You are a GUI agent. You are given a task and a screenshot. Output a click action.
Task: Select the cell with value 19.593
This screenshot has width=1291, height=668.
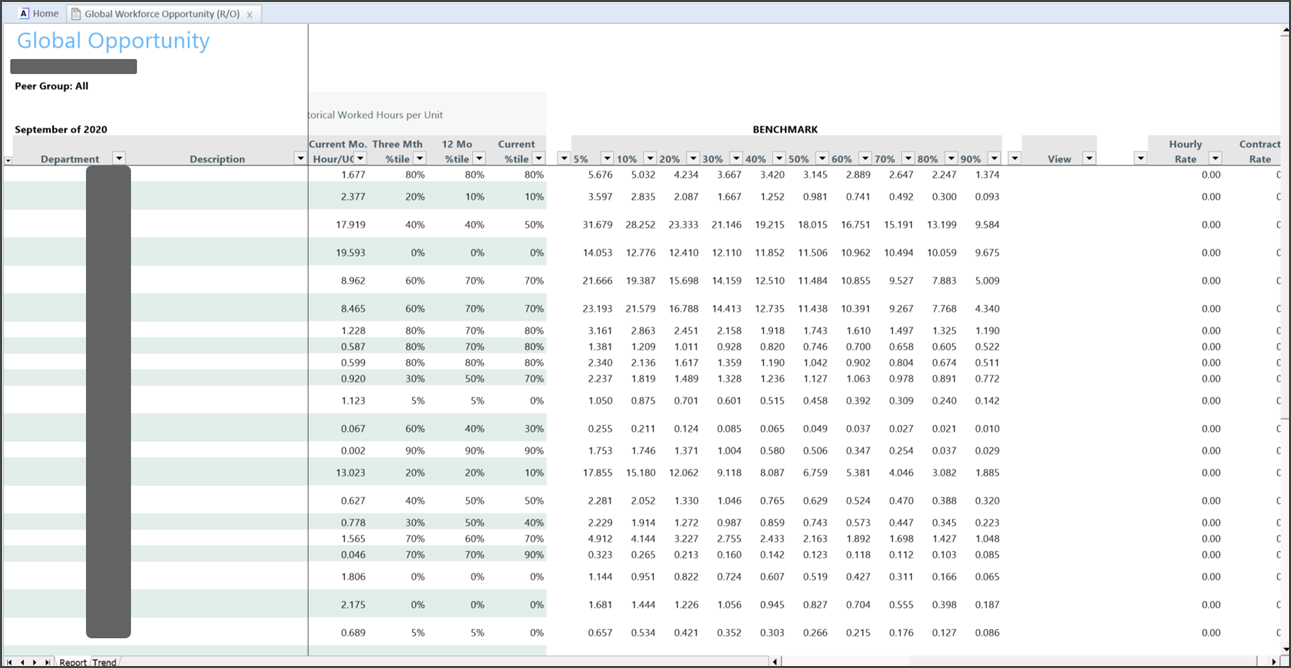point(350,253)
